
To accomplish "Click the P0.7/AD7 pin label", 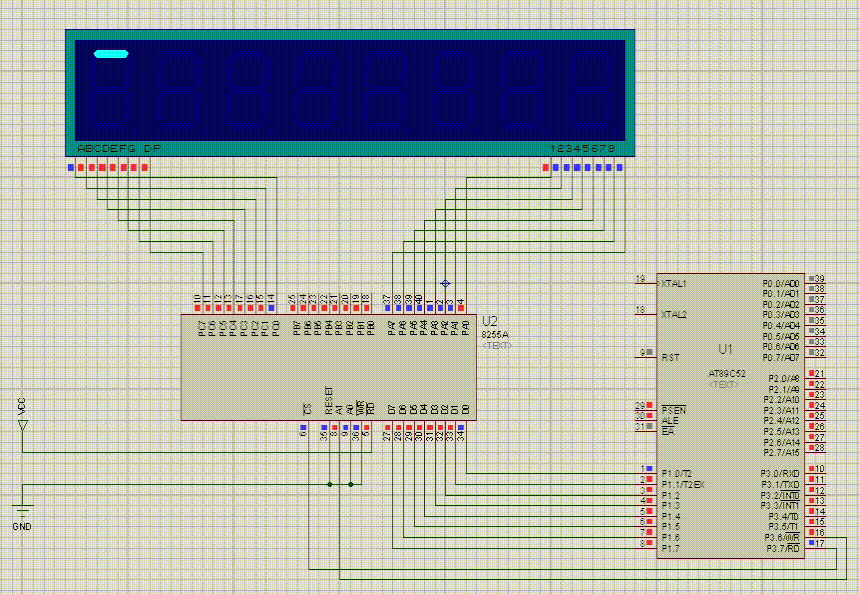I will pos(781,358).
